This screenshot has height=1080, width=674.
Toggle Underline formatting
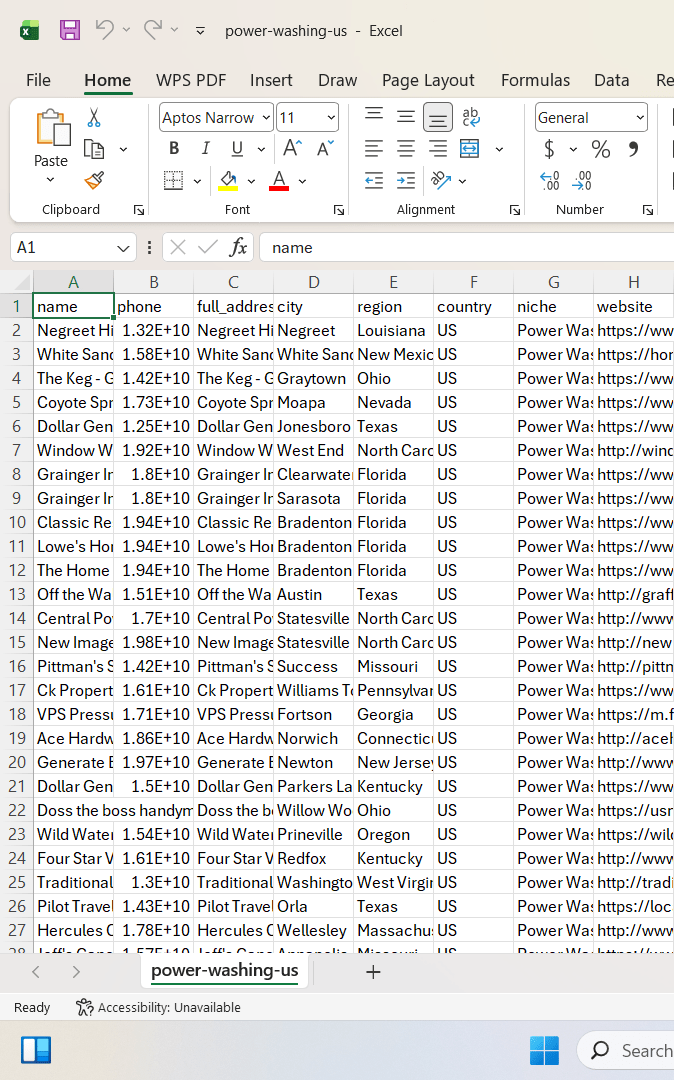pyautogui.click(x=238, y=149)
